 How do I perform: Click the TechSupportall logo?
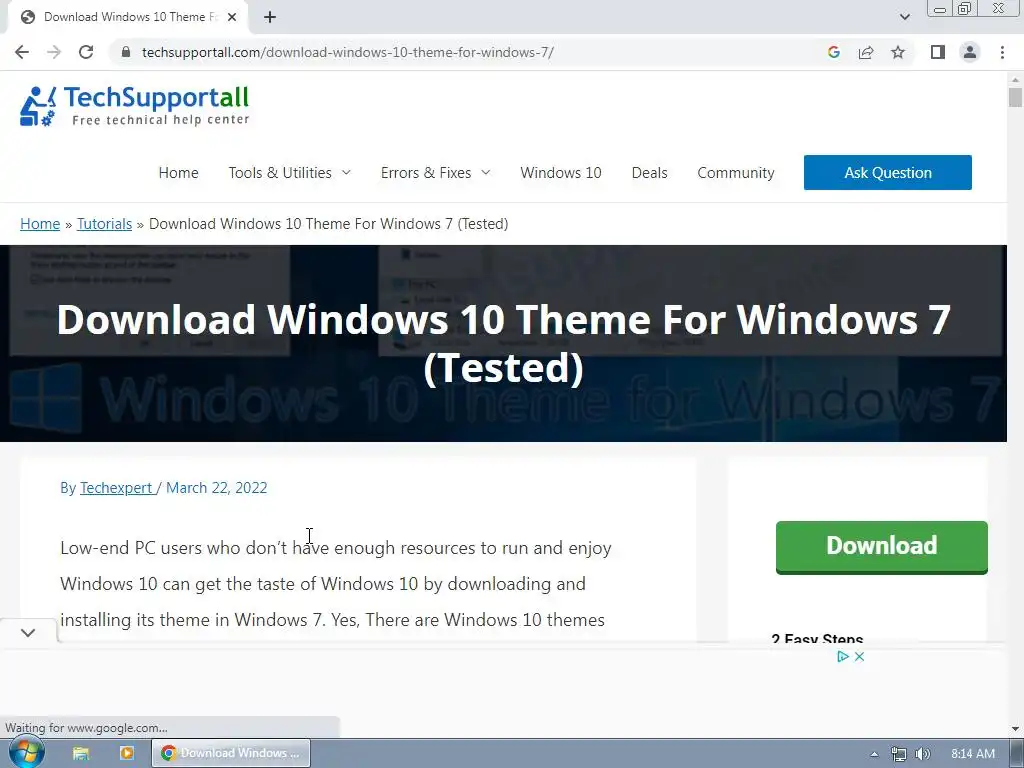click(135, 106)
